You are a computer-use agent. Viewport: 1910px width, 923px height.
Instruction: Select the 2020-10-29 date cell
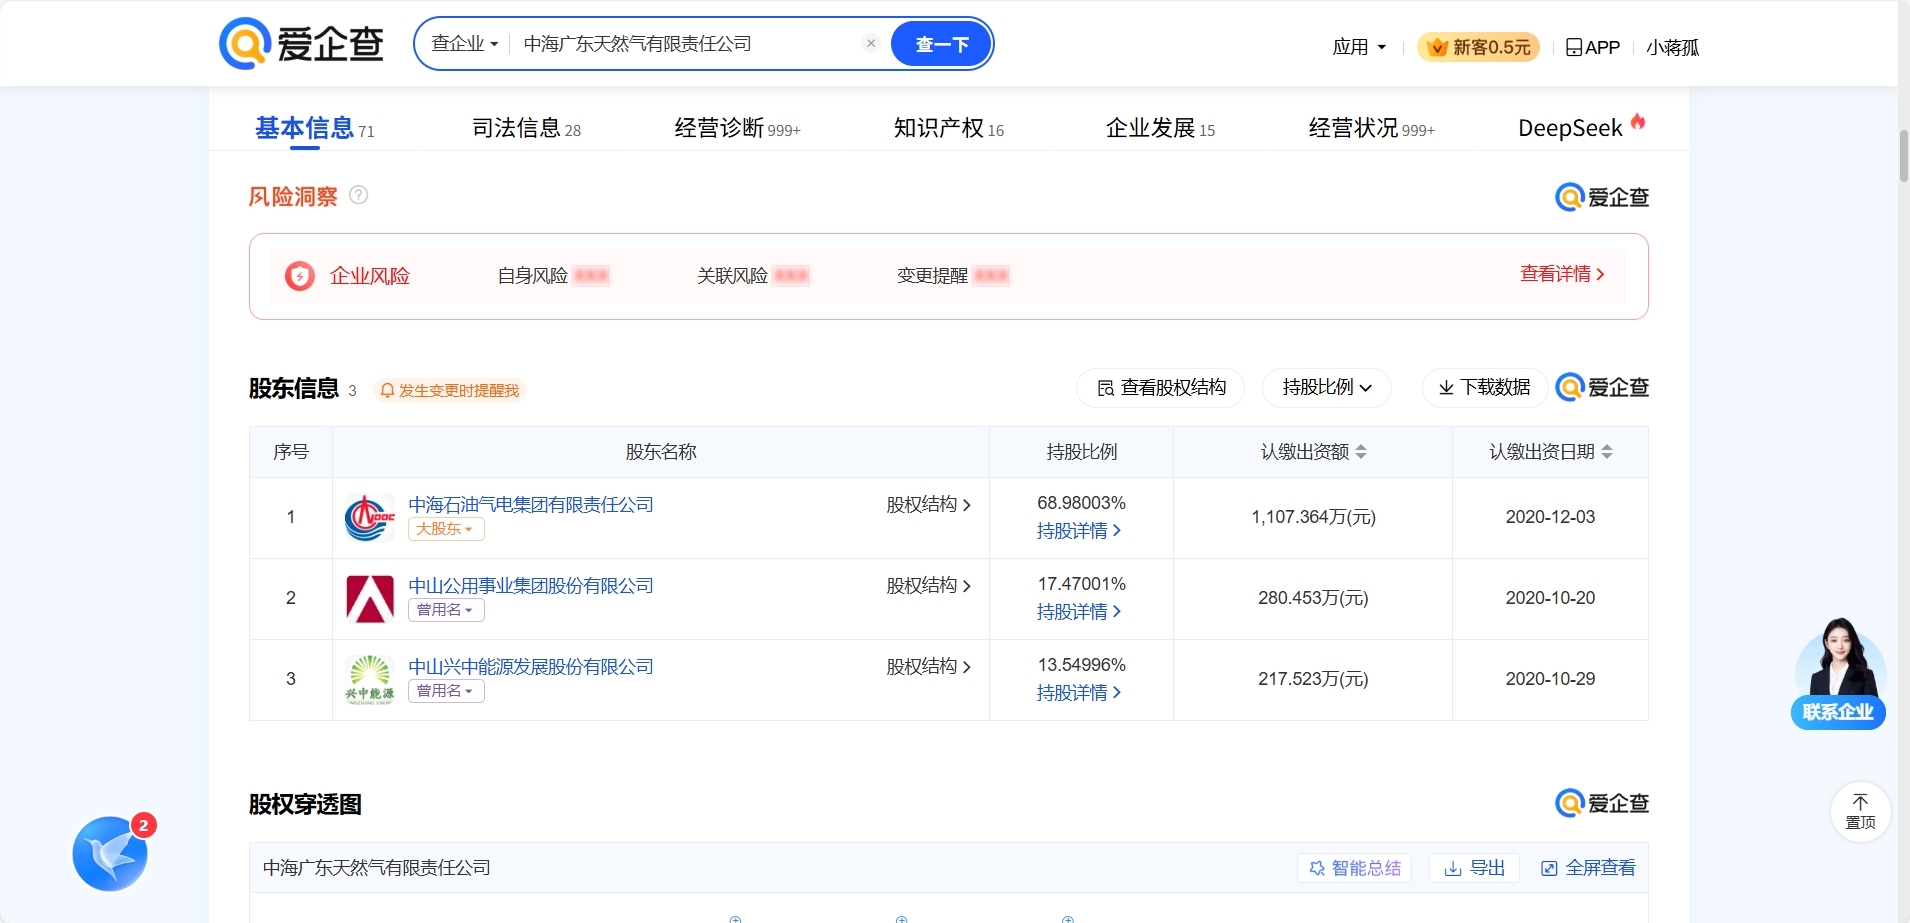[x=1550, y=679]
